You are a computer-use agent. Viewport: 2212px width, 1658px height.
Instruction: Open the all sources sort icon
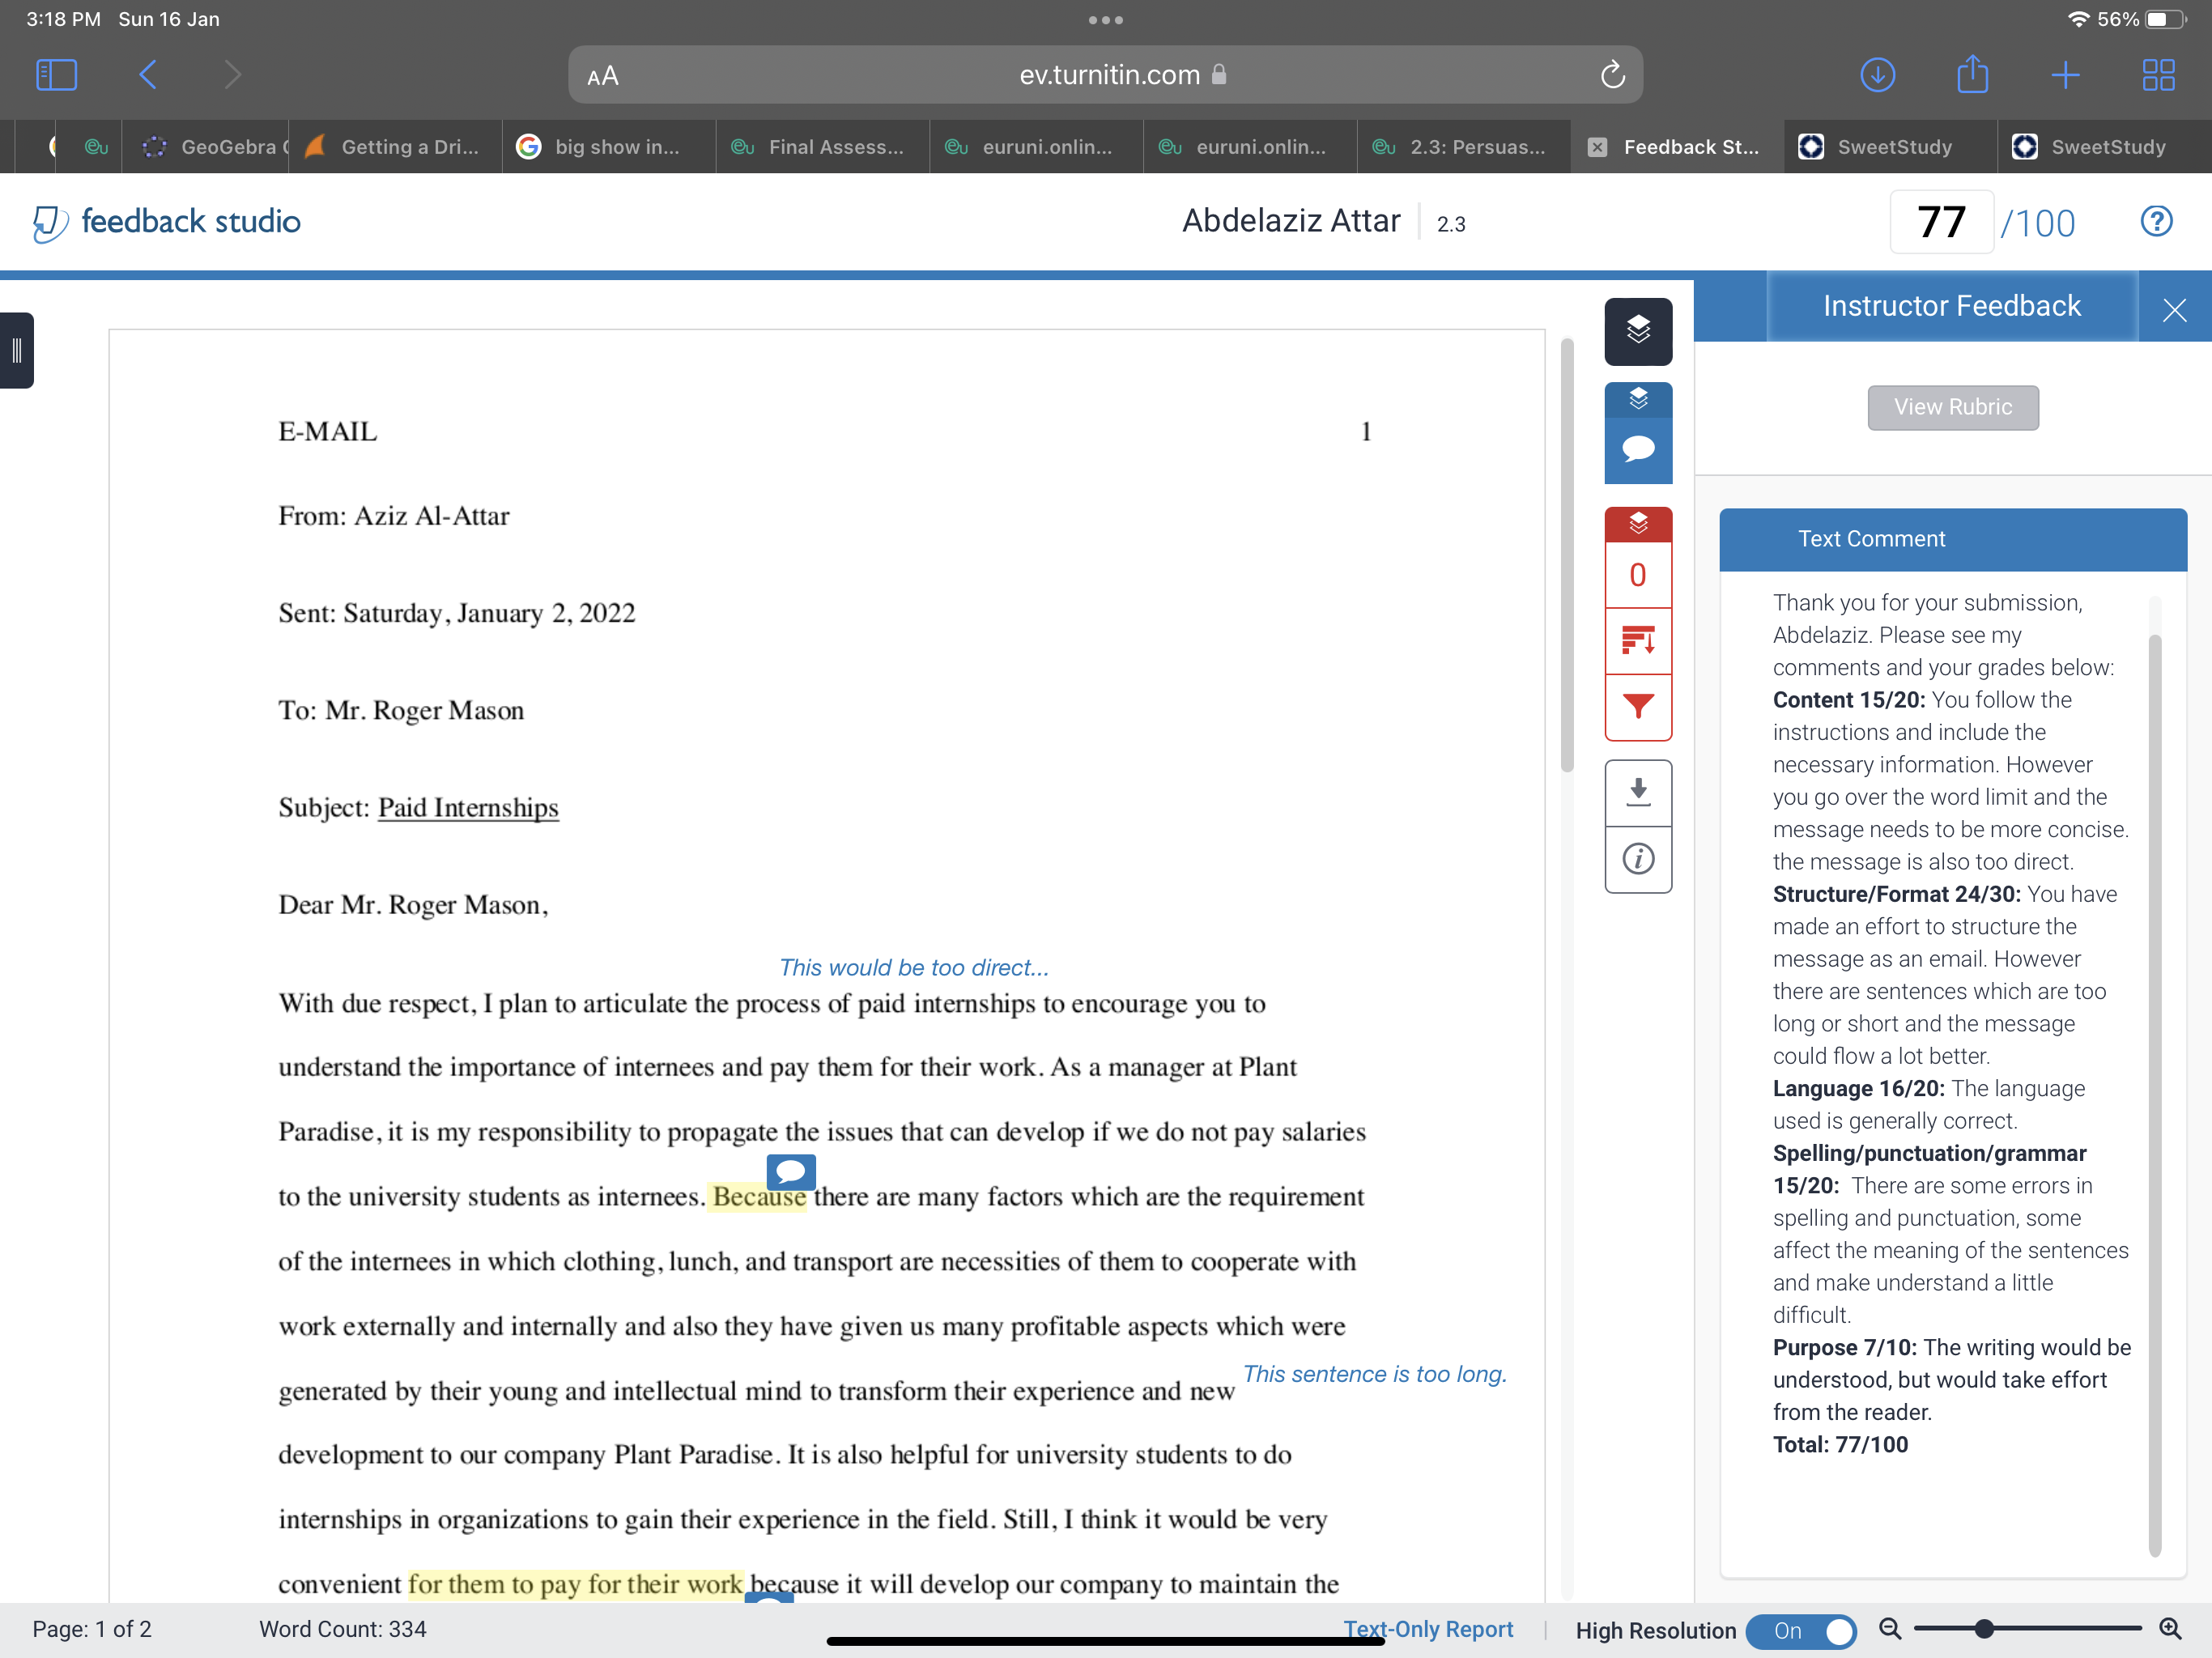click(1638, 641)
